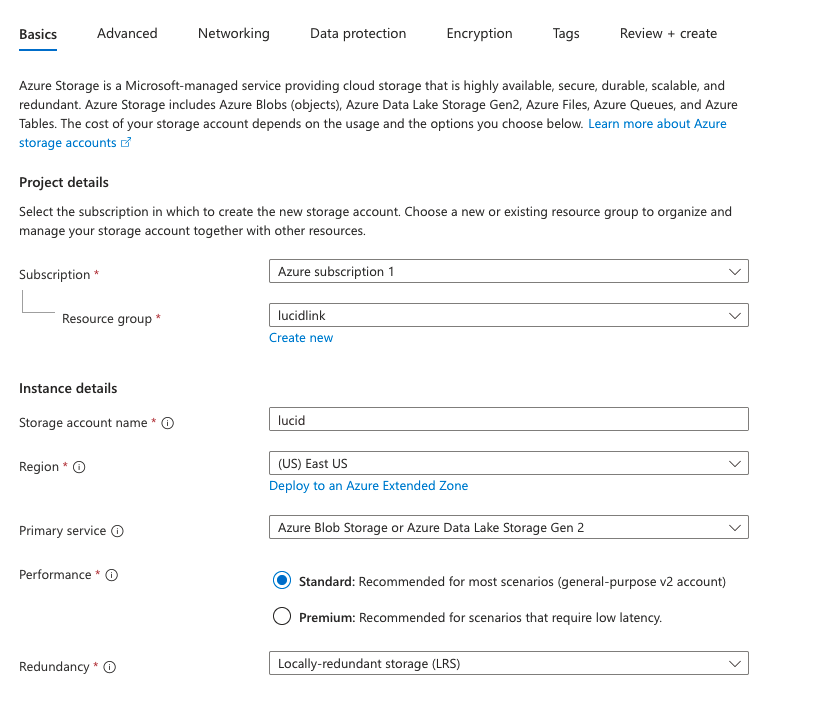Image resolution: width=830 pixels, height=717 pixels.
Task: Click the Region info icon
Action: 79,467
